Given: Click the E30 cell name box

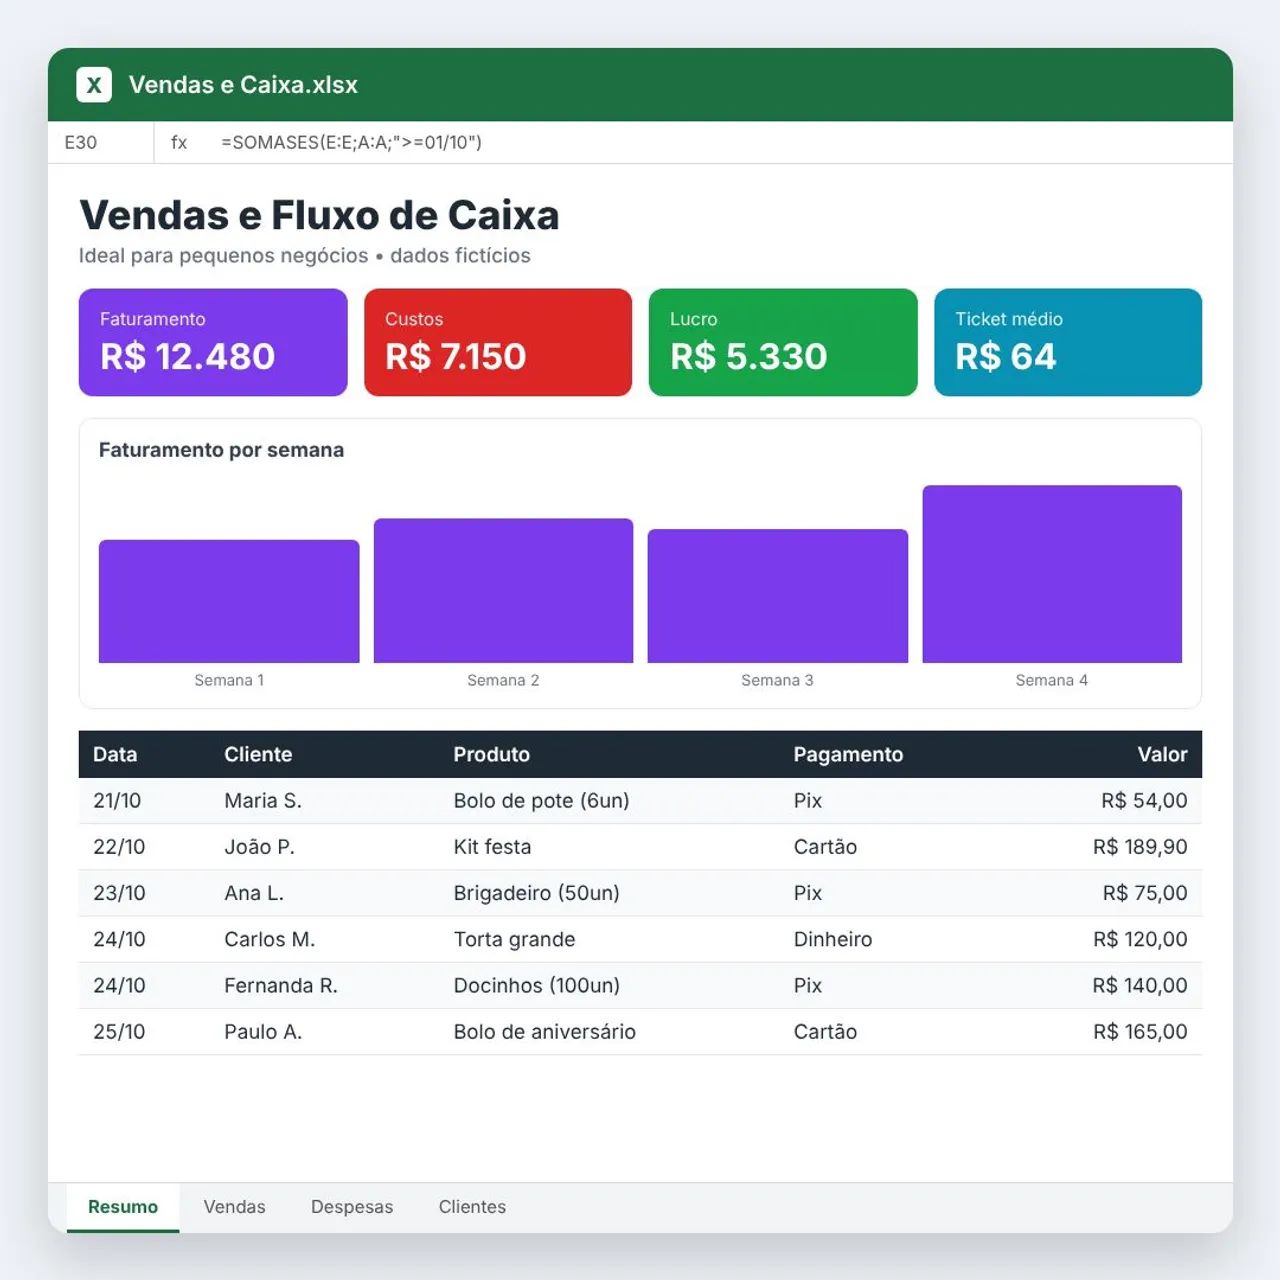Looking at the screenshot, I should (x=101, y=142).
